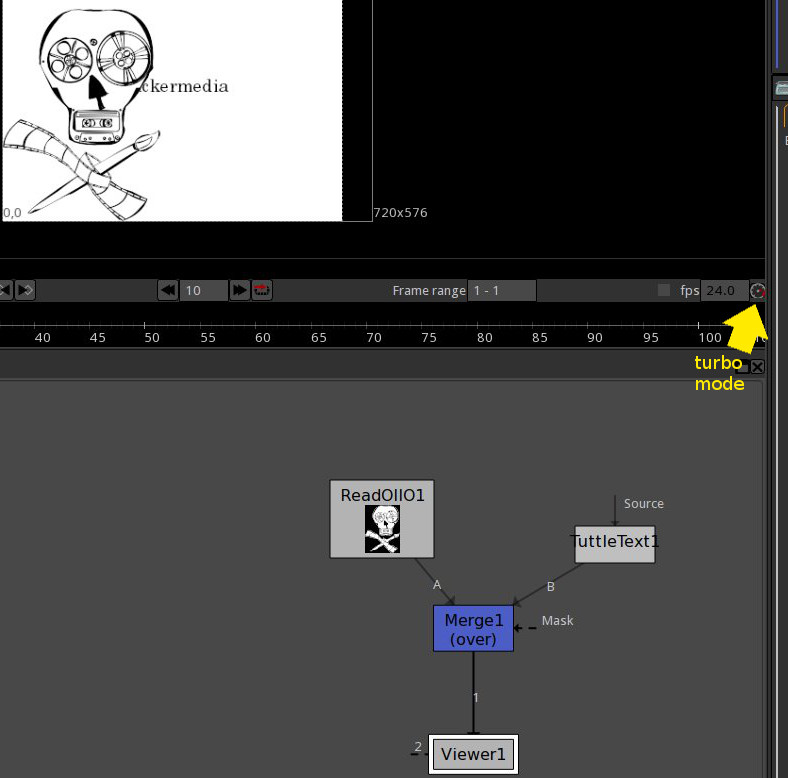Click the Source input arrow above TuttleText1

pos(615,510)
